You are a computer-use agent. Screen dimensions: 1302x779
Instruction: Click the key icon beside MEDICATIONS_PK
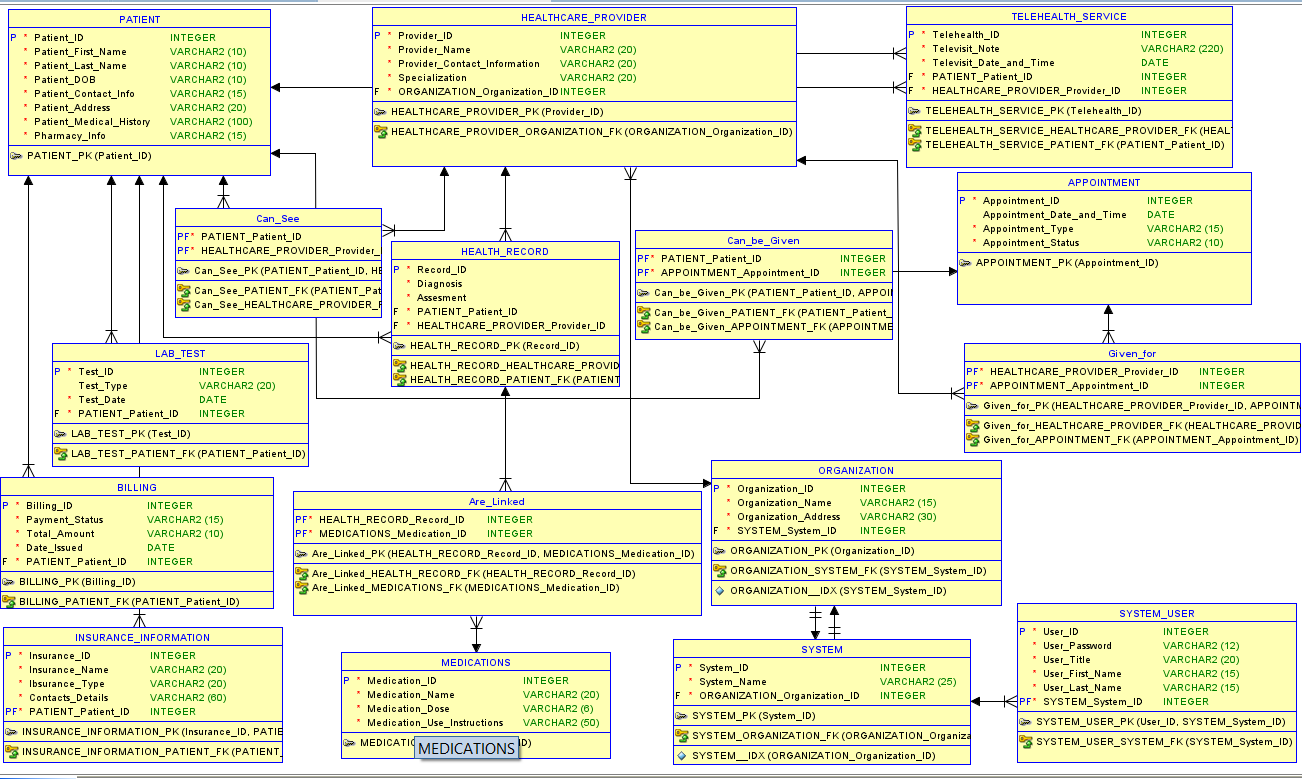pyautogui.click(x=350, y=743)
